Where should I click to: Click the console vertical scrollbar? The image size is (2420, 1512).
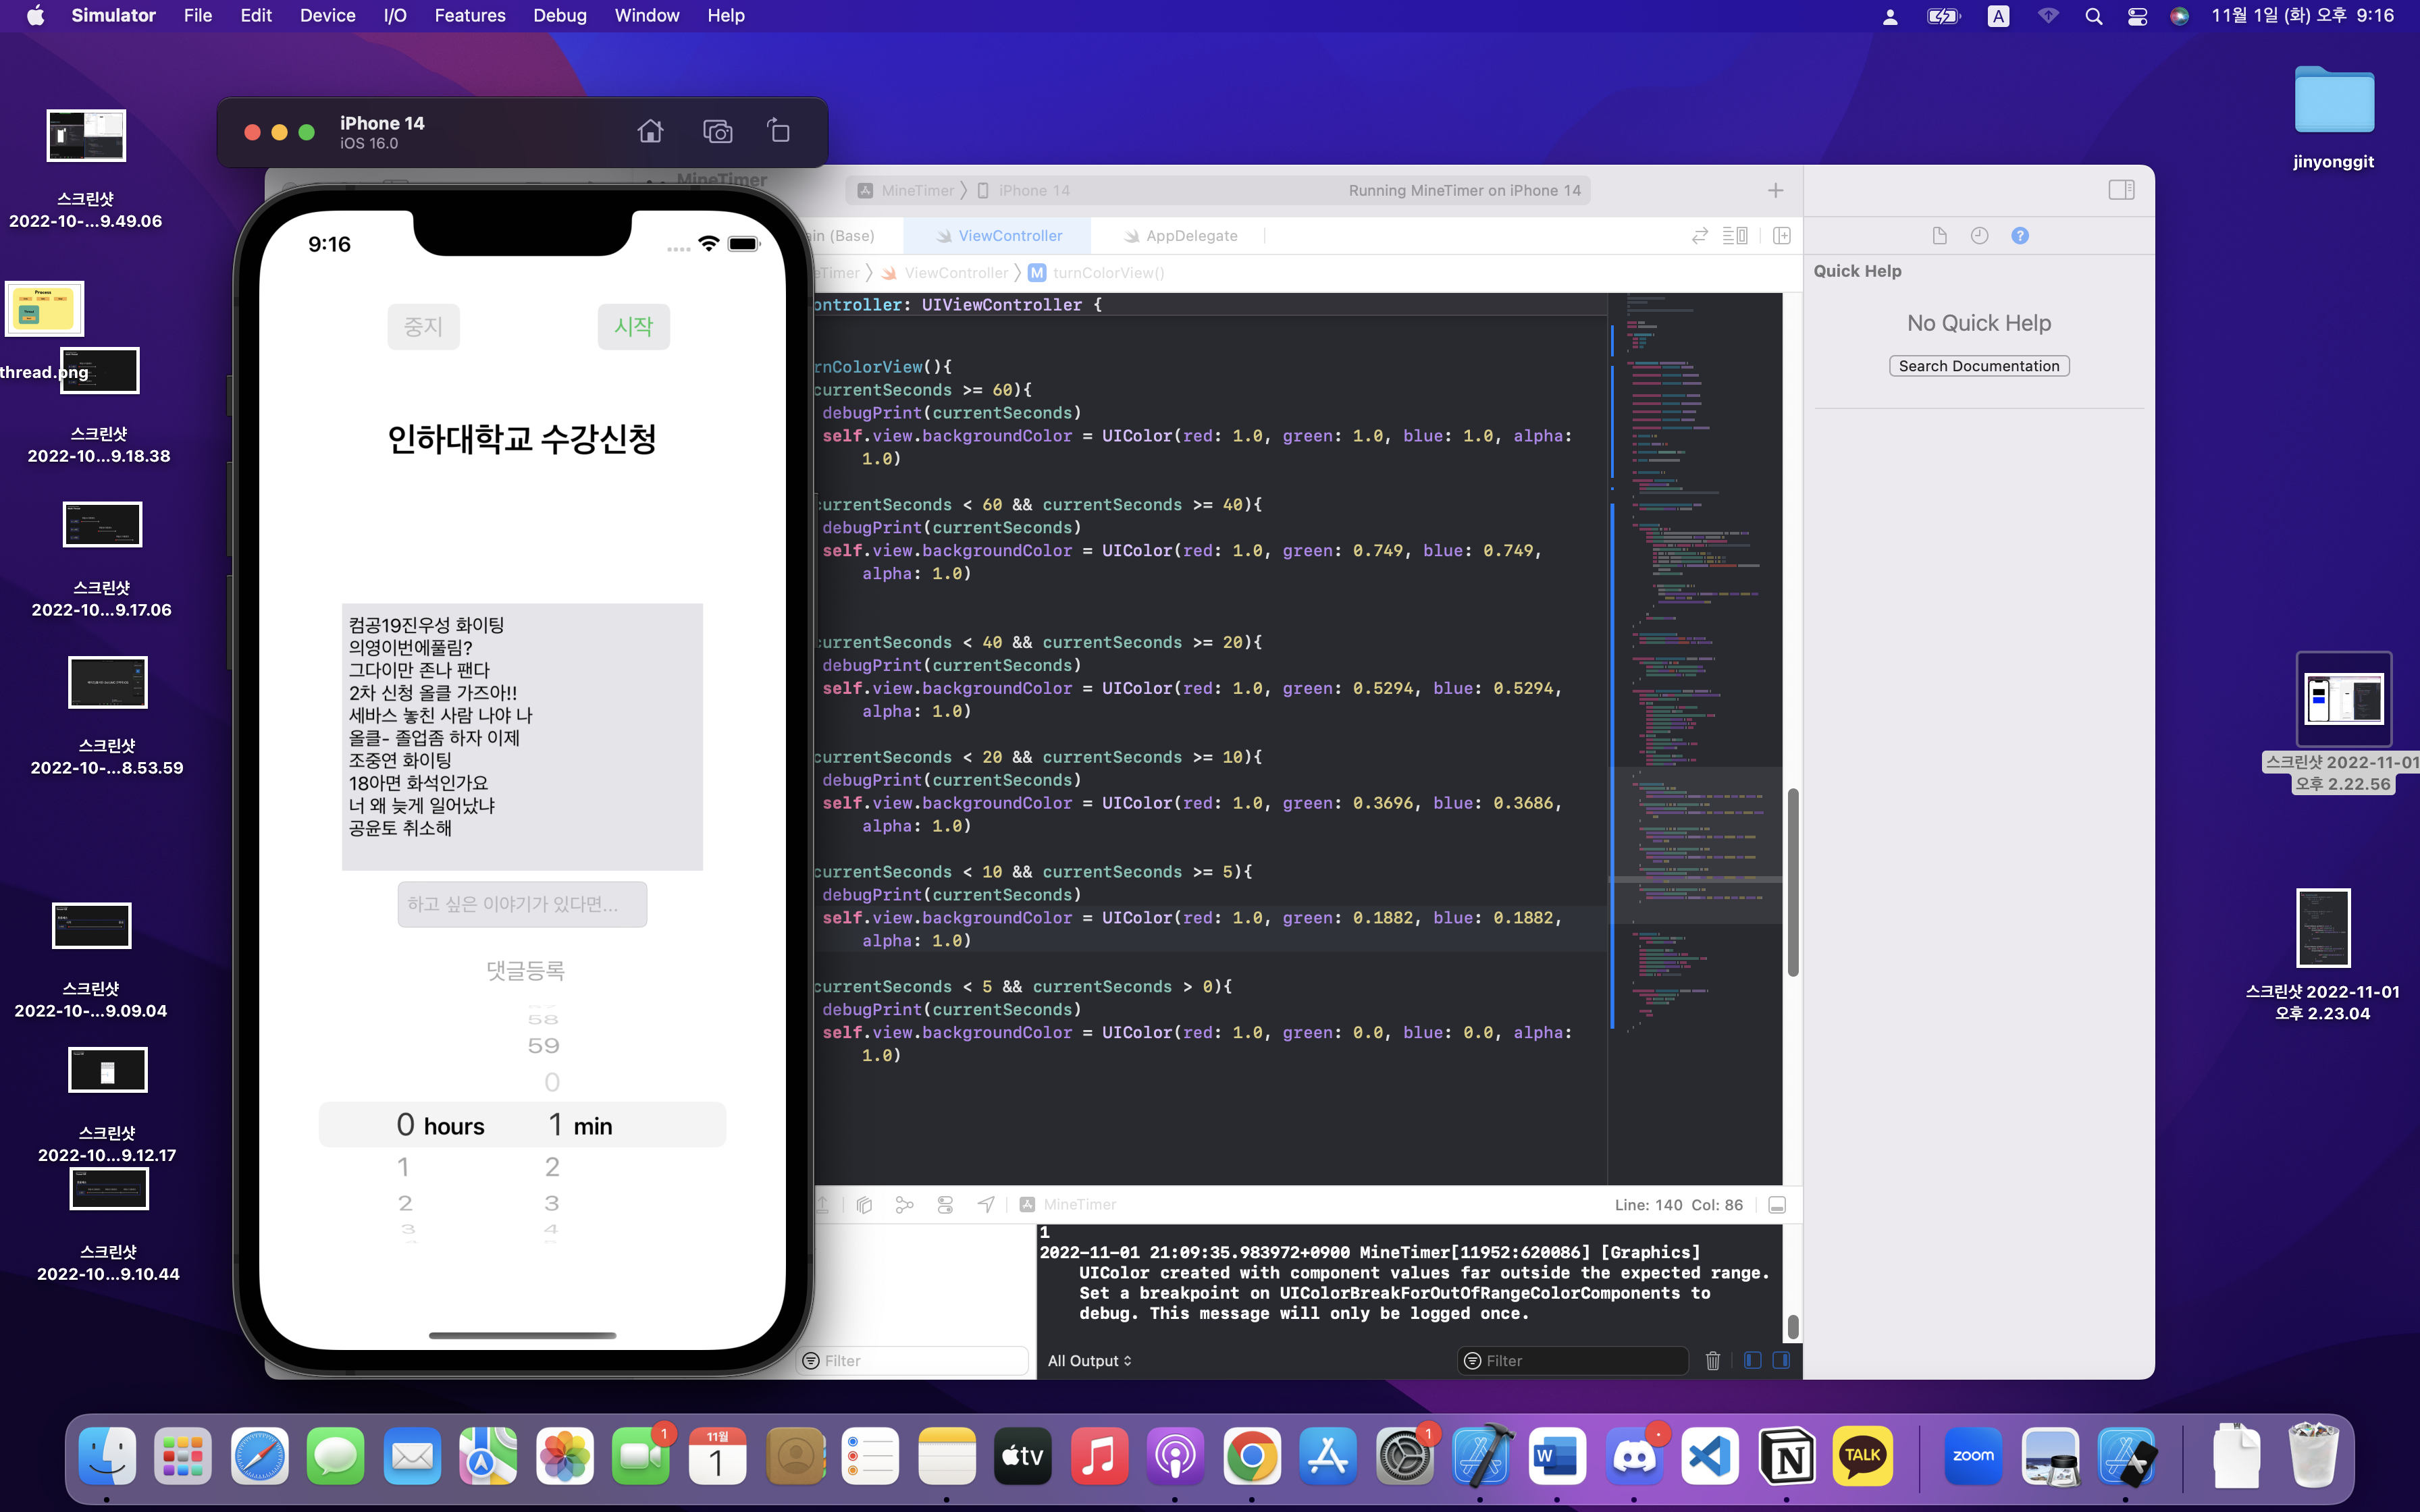point(1793,1327)
